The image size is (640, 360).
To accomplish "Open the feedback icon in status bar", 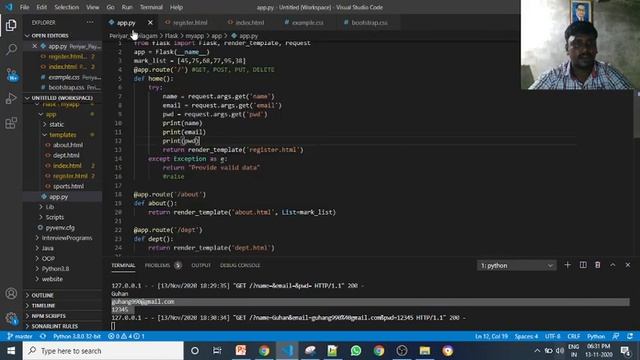I will [x=616, y=336].
